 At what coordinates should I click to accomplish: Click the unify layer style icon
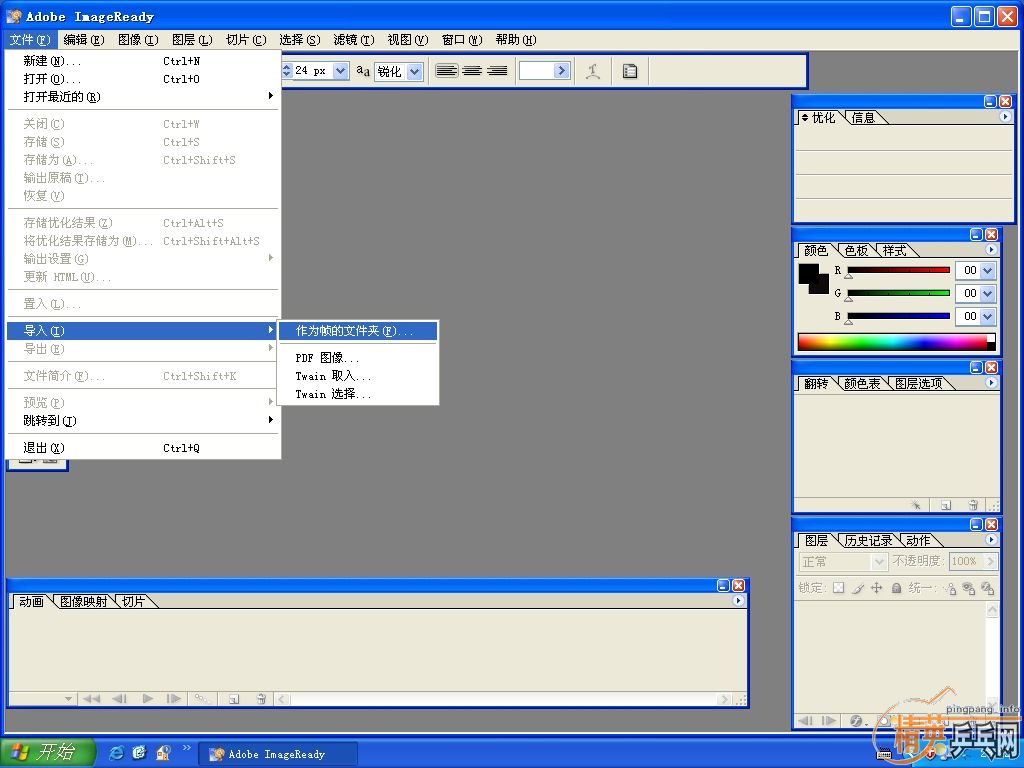click(987, 588)
